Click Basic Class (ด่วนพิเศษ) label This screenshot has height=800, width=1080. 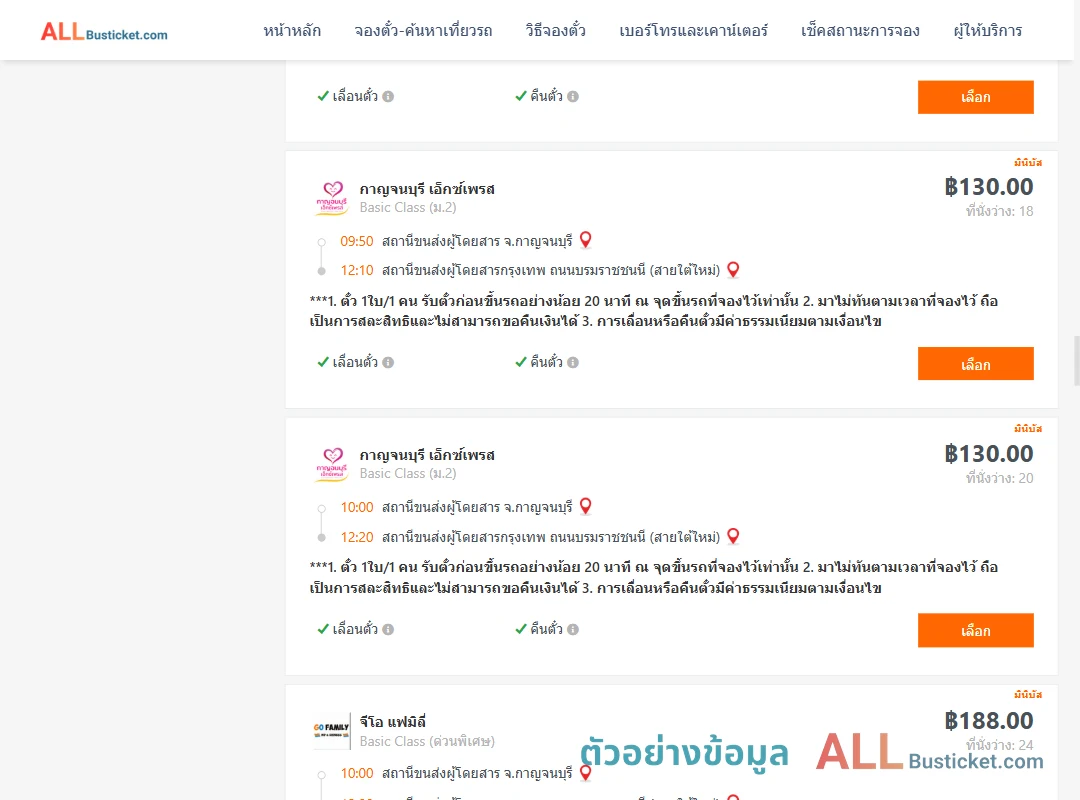pyautogui.click(x=427, y=741)
